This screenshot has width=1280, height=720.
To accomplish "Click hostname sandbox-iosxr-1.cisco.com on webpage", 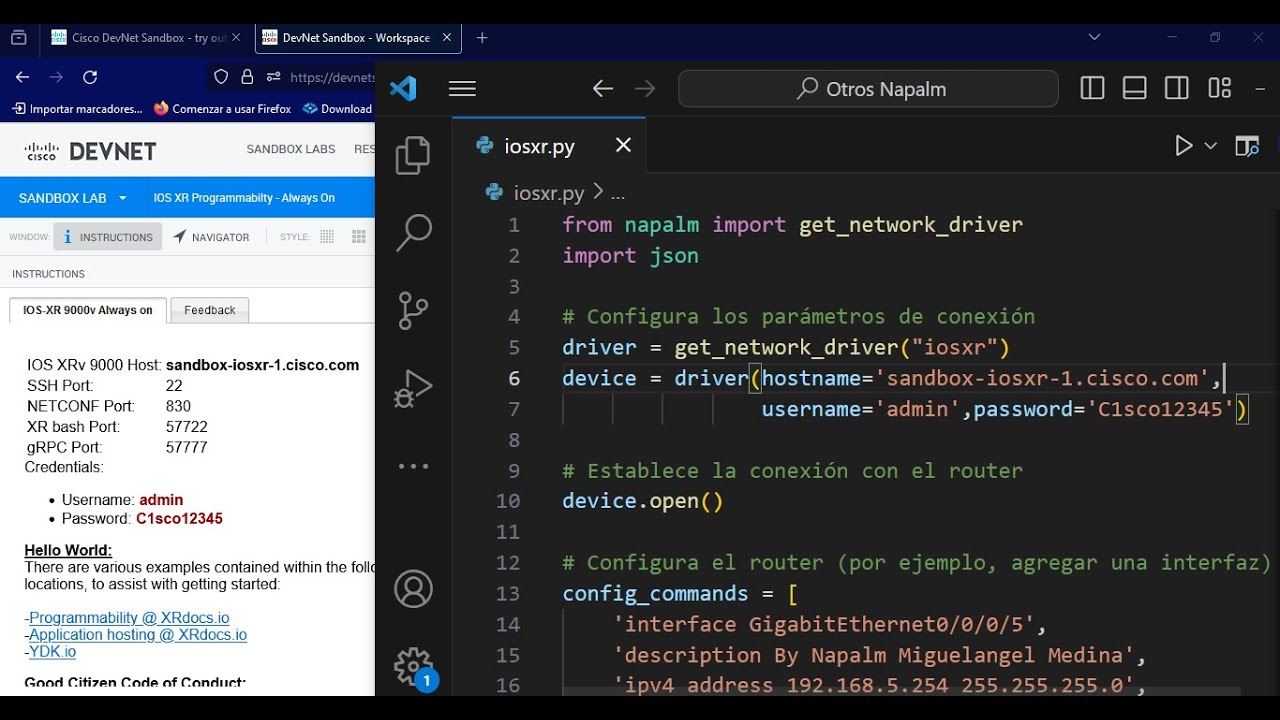I will tap(262, 365).
